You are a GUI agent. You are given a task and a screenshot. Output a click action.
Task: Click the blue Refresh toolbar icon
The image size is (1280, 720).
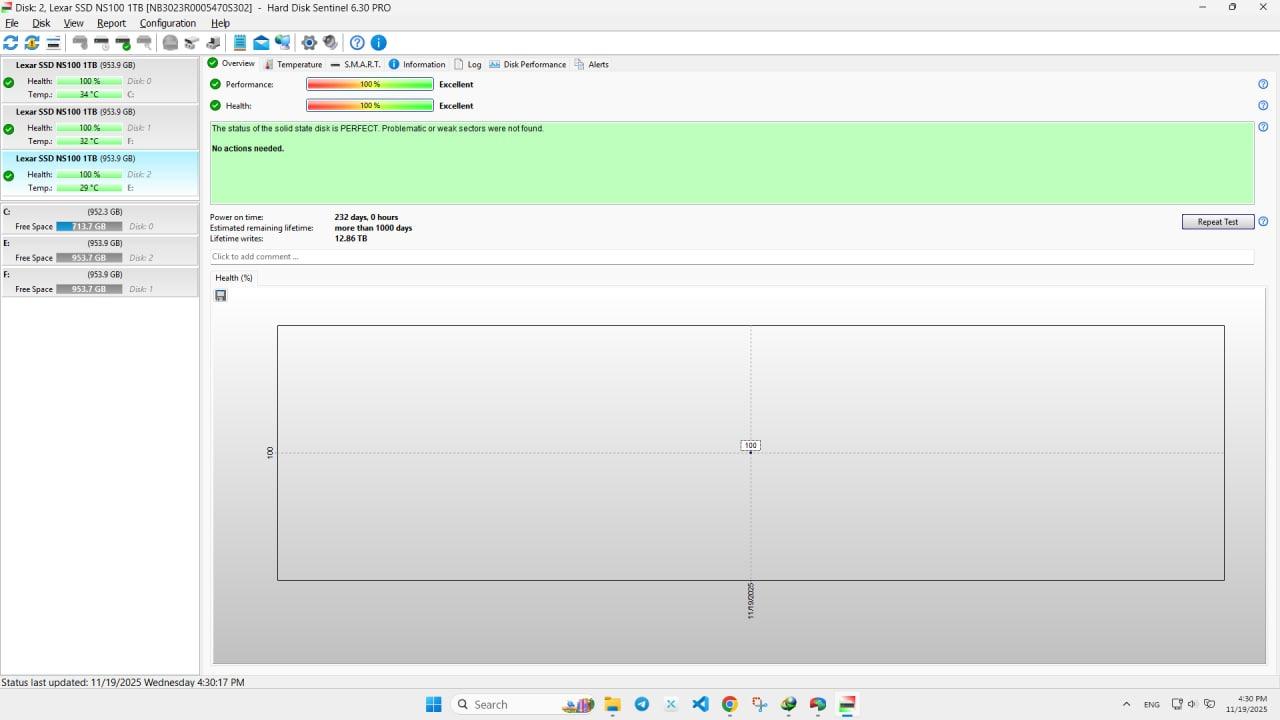coord(11,43)
